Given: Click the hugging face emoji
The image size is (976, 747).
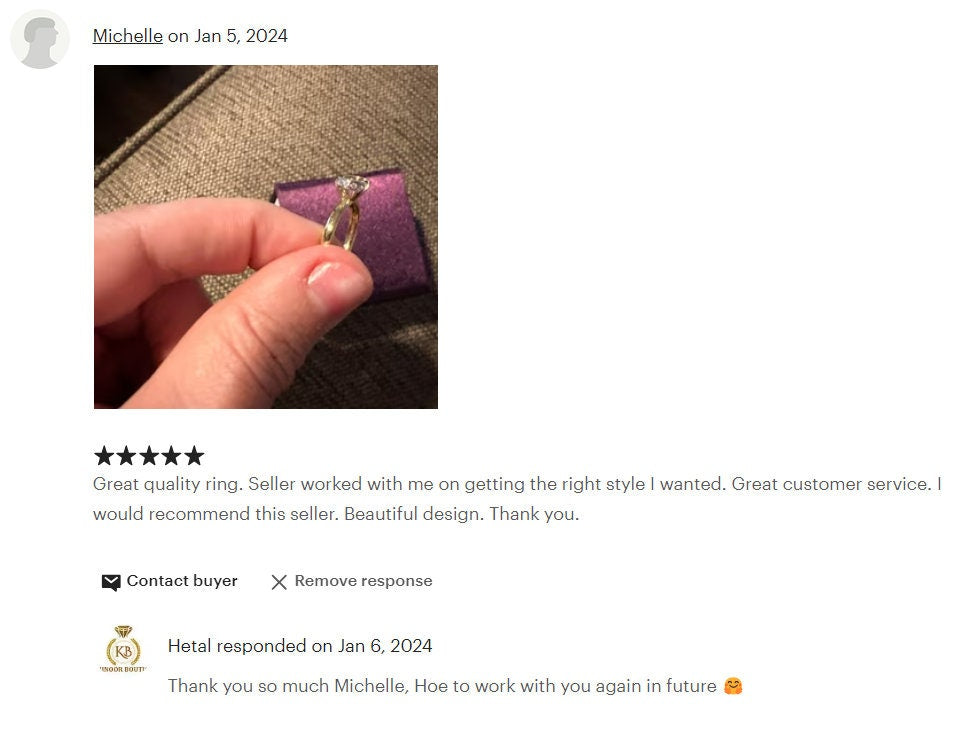Looking at the screenshot, I should (x=733, y=686).
